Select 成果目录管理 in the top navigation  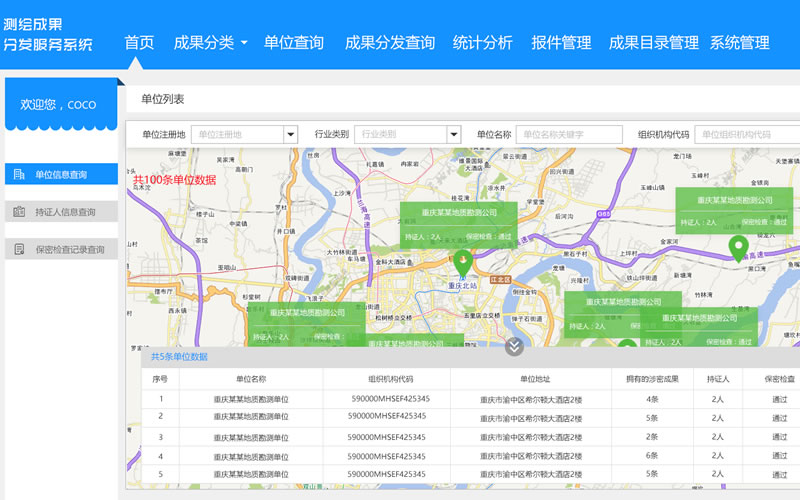point(653,43)
